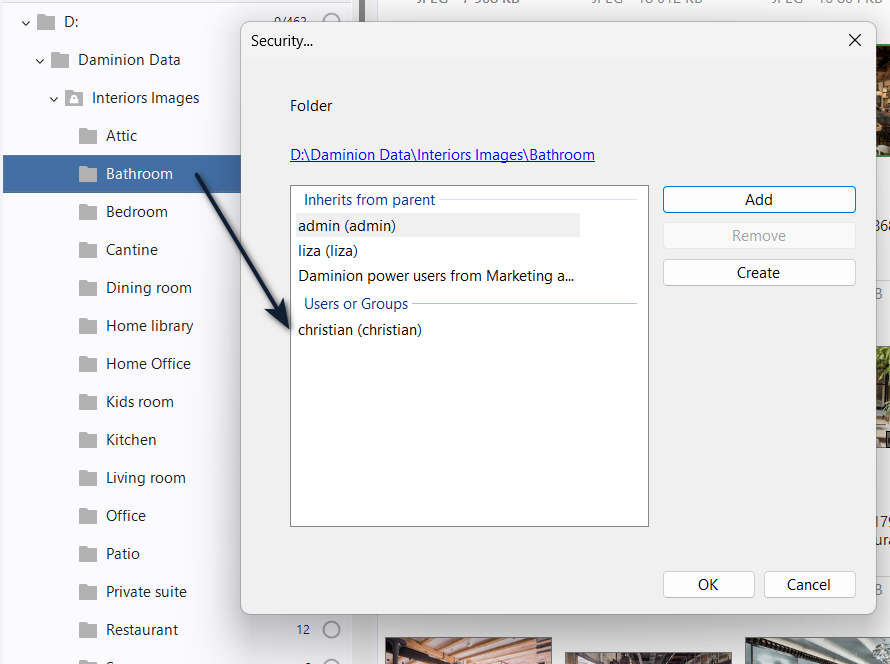
Task: Collapse the D: drive tree node
Action: pos(26,22)
